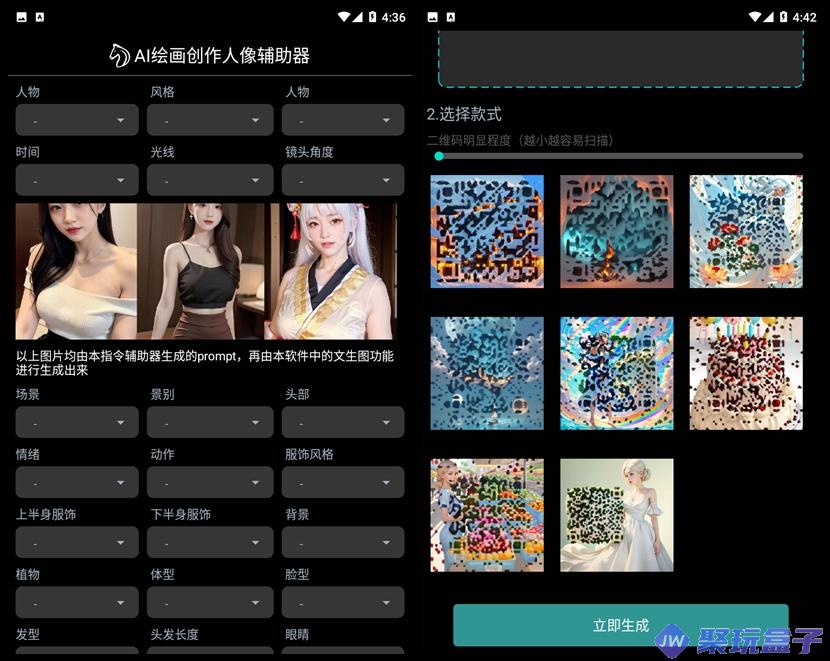
Task: Tap the '二维码明显程度（越小越容易扫描）' label
Action: coord(520,140)
